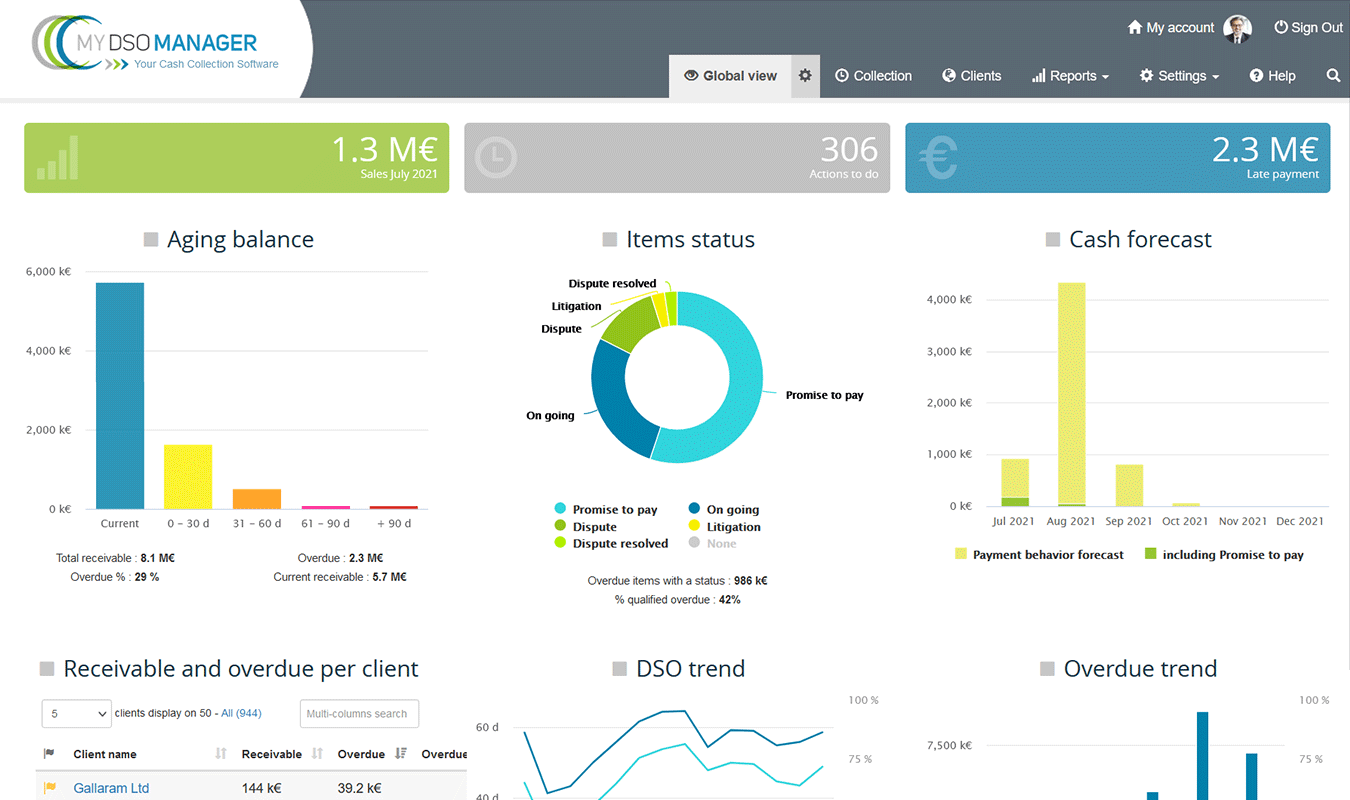The image size is (1350, 800).
Task: Open the search magnifier icon
Action: point(1333,76)
